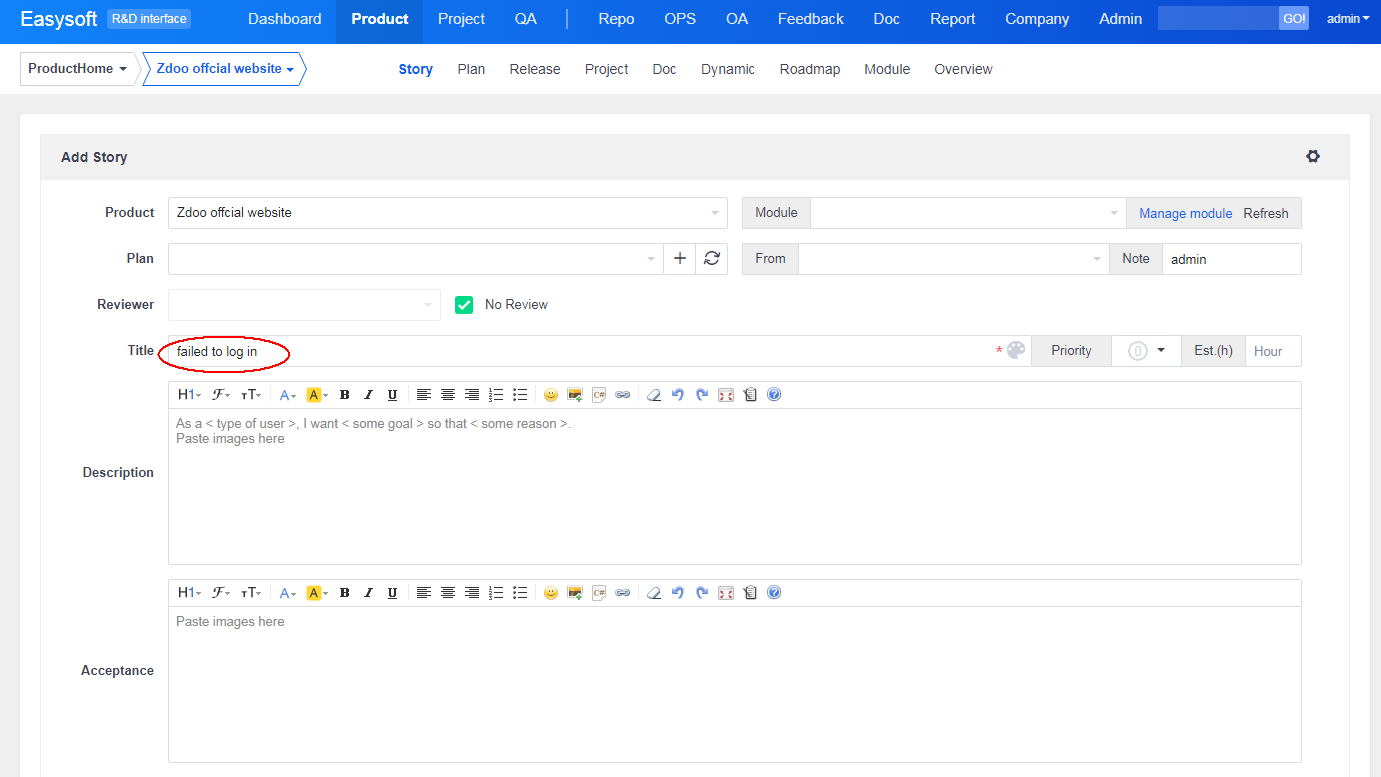Click the hyperlink icon in the Acceptance toolbar
The width and height of the screenshot is (1381, 777).
click(623, 593)
